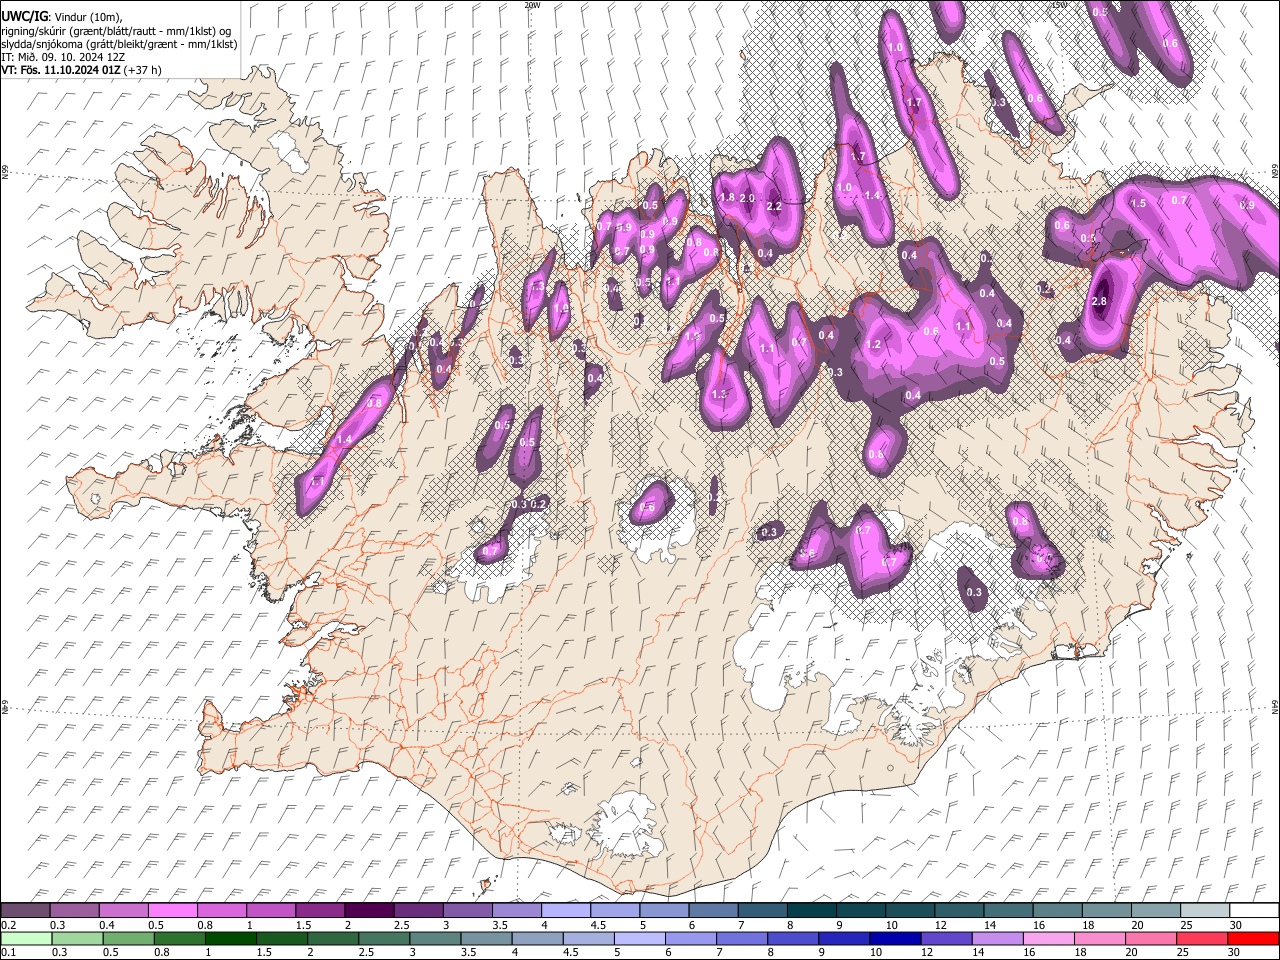Select the 18 label in the top legend row

[x=1088, y=925]
